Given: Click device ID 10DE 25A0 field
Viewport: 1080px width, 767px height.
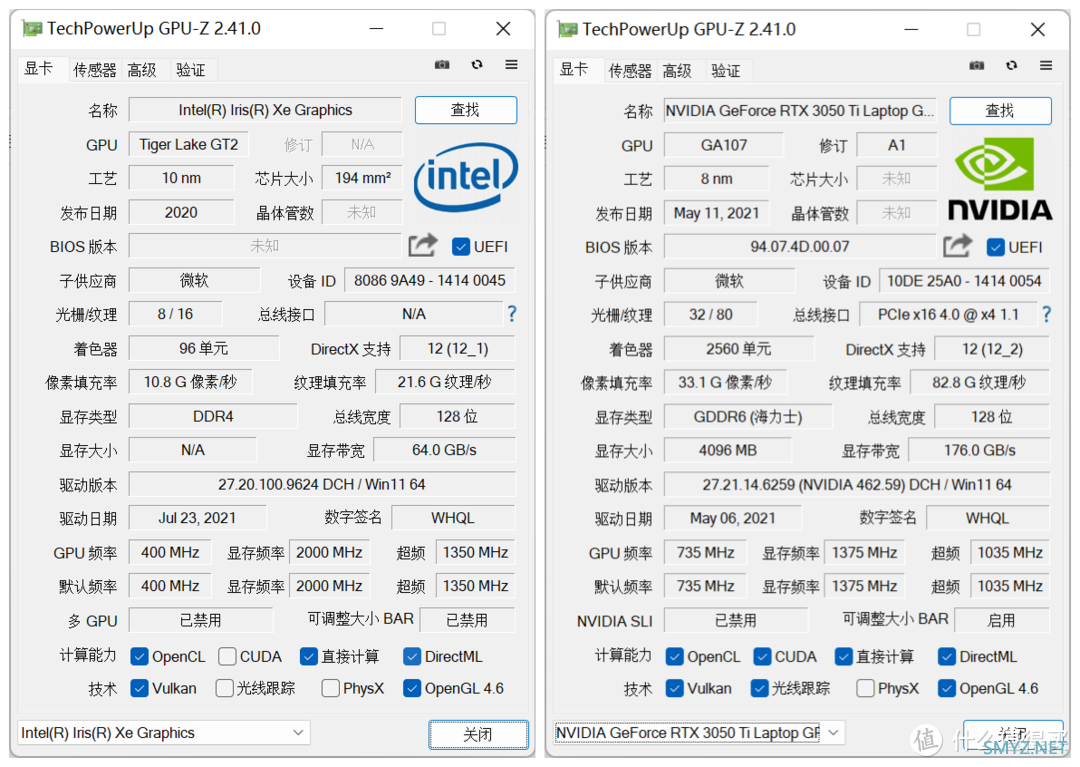Looking at the screenshot, I should click(x=964, y=281).
